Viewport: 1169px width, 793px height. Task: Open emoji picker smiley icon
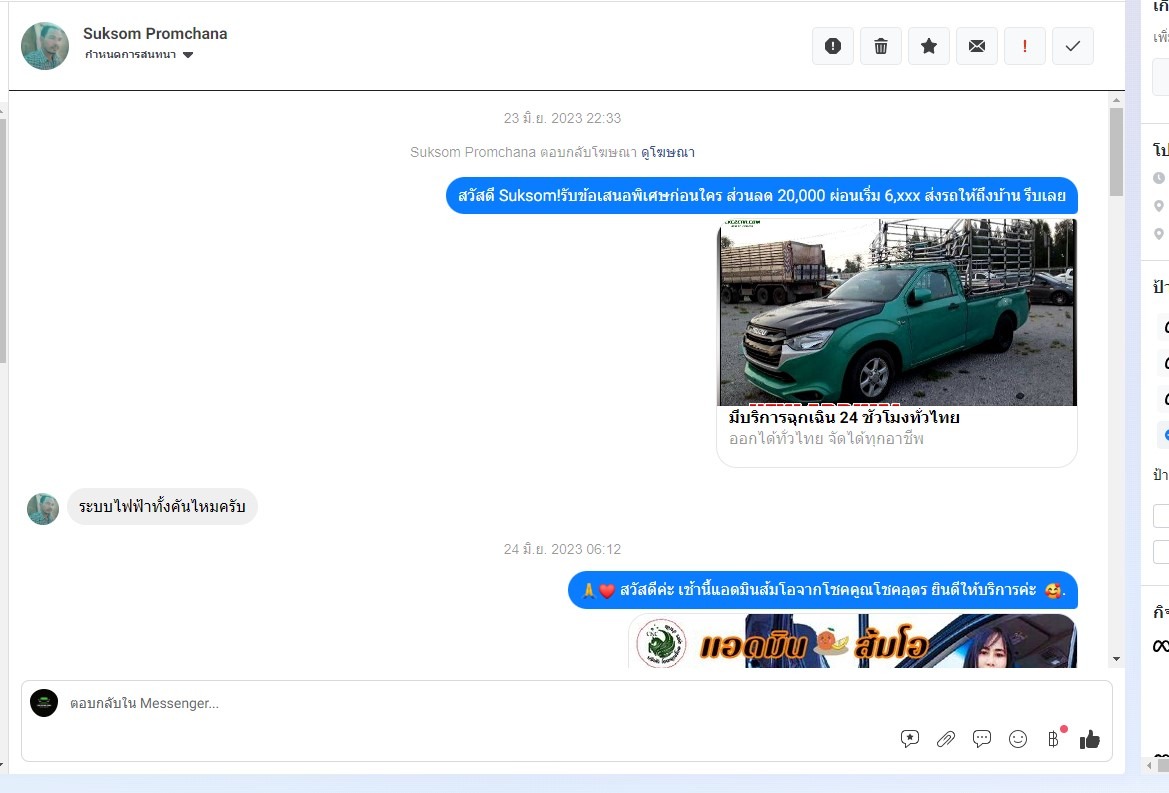click(x=1018, y=739)
